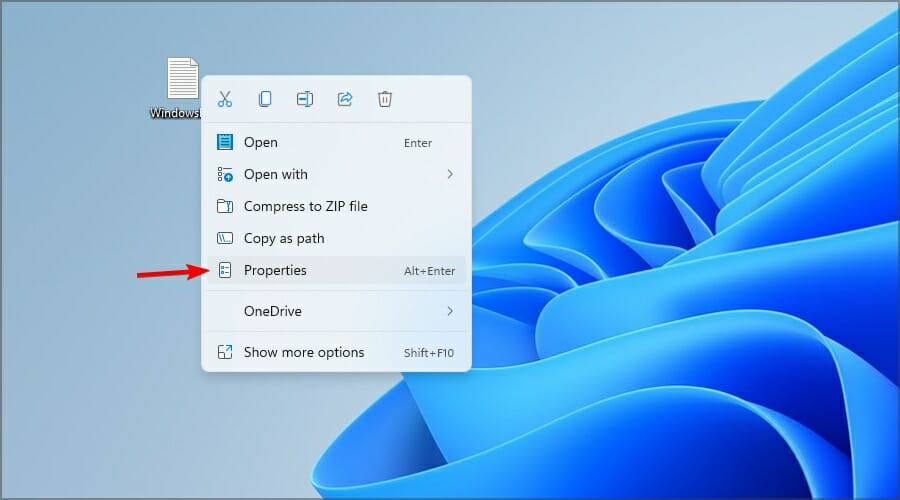
Task: Click the Delete trash icon
Action: 385,99
